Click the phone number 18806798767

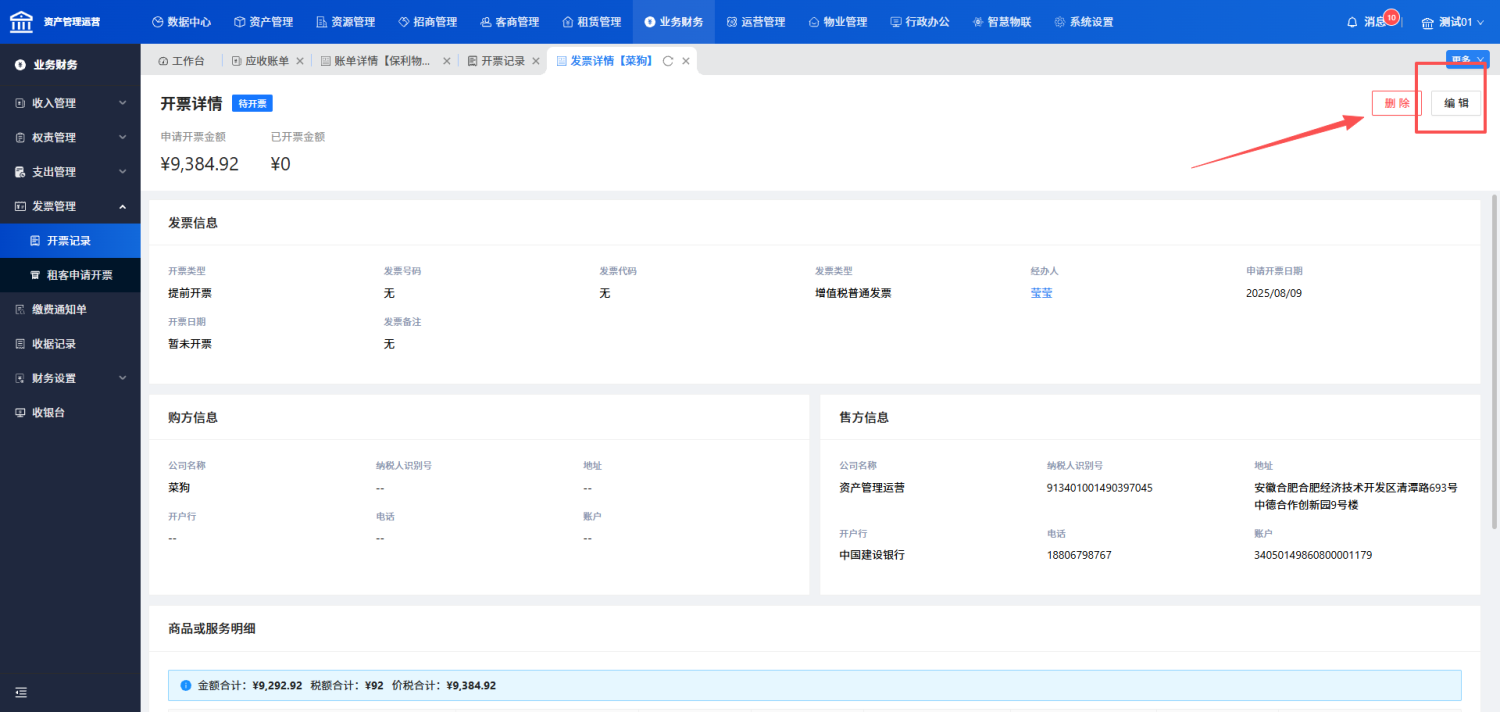[x=1079, y=554]
